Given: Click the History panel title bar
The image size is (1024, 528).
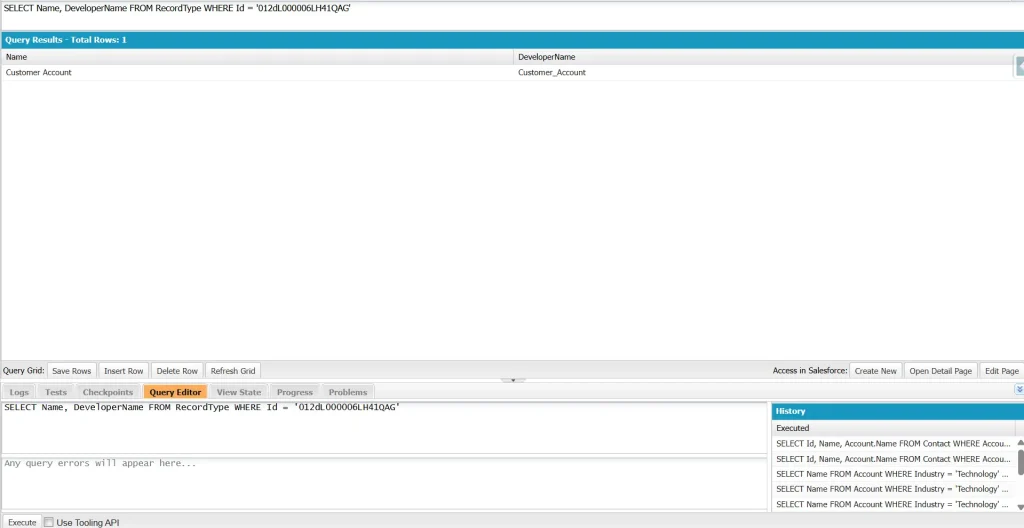Looking at the screenshot, I should coord(898,411).
